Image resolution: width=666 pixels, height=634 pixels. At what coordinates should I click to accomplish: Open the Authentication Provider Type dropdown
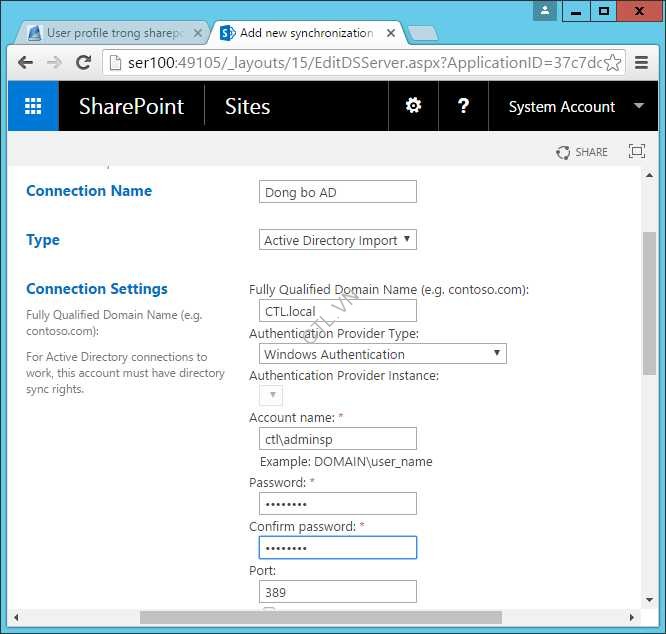click(382, 354)
